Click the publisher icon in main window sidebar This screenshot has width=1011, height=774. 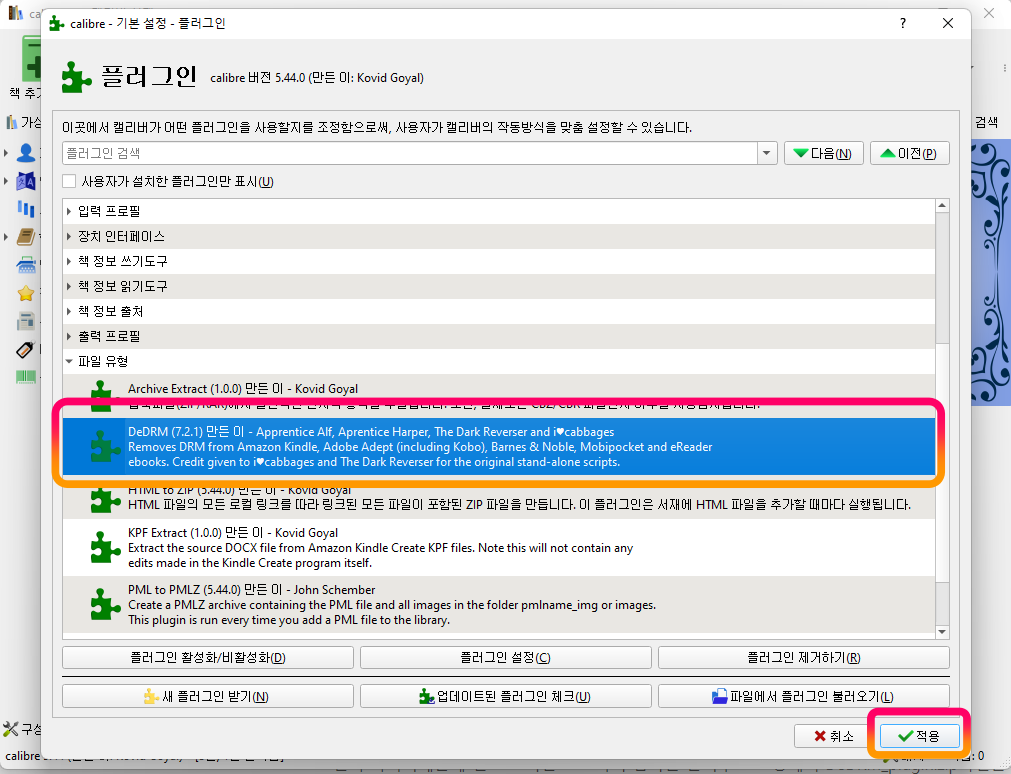pyautogui.click(x=26, y=264)
